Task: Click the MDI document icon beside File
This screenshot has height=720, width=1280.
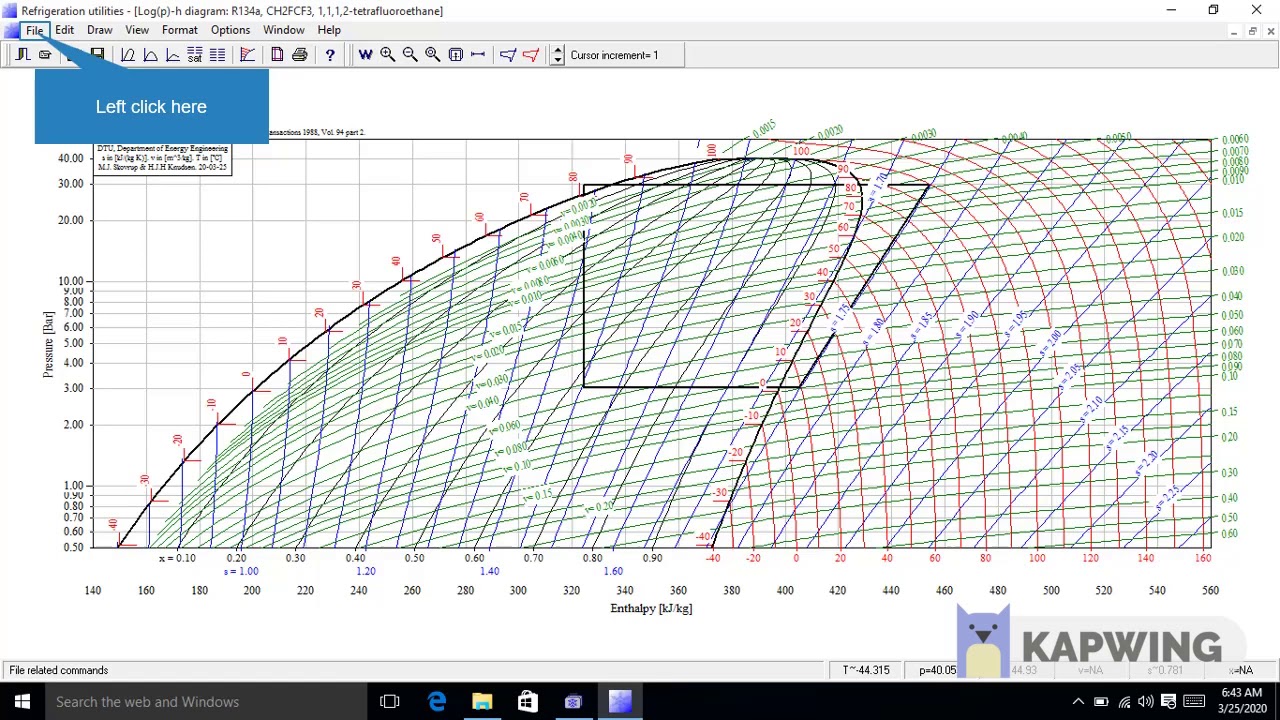Action: (10, 30)
